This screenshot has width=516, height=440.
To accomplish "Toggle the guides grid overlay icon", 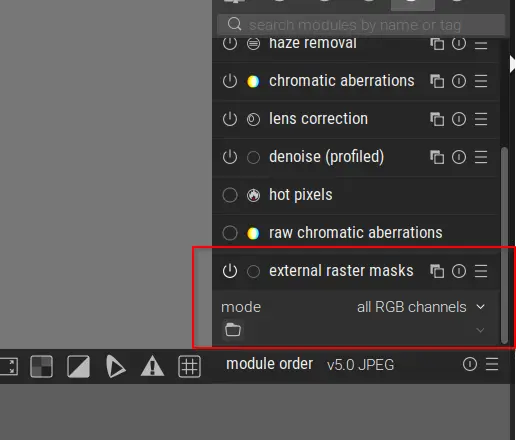I will click(189, 366).
